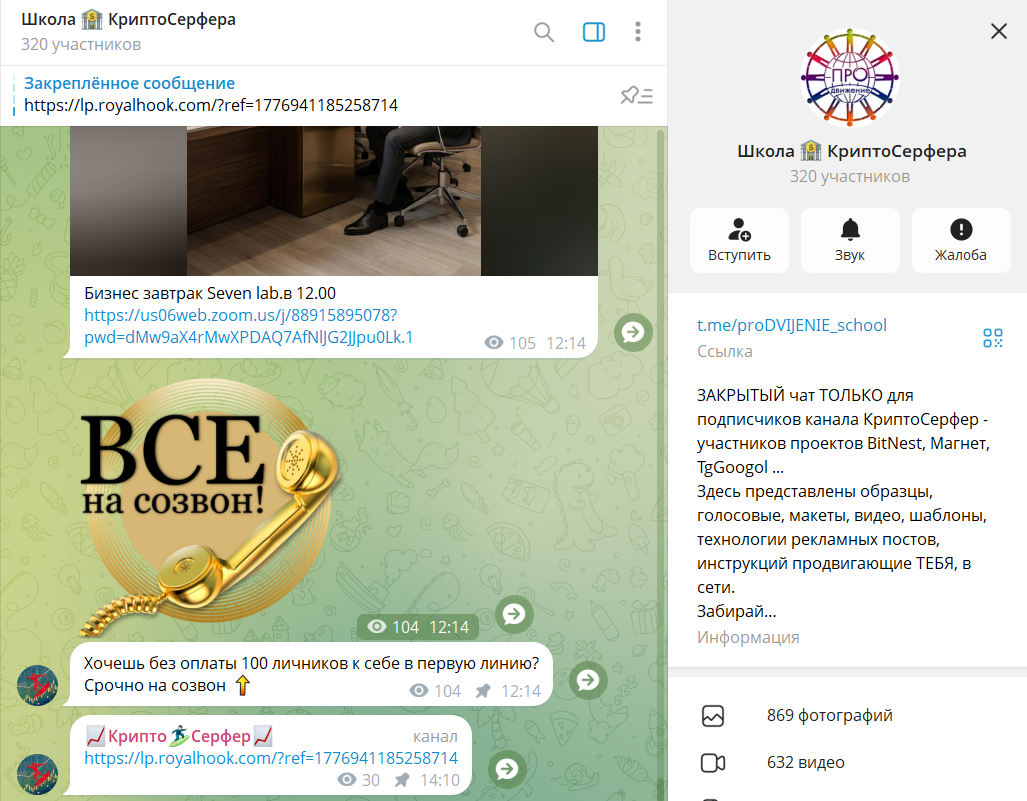Click the chat scrollbar

(662, 462)
